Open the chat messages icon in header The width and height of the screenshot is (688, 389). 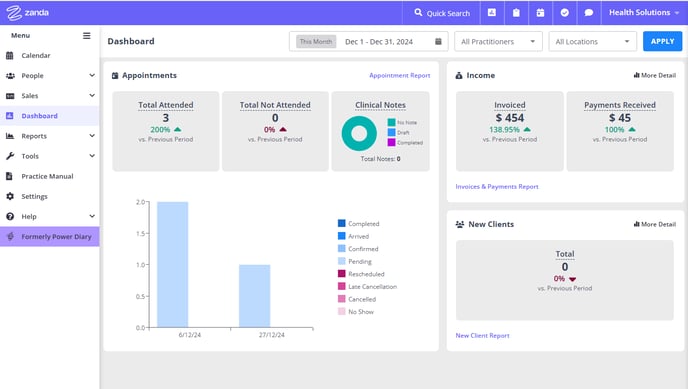point(589,13)
